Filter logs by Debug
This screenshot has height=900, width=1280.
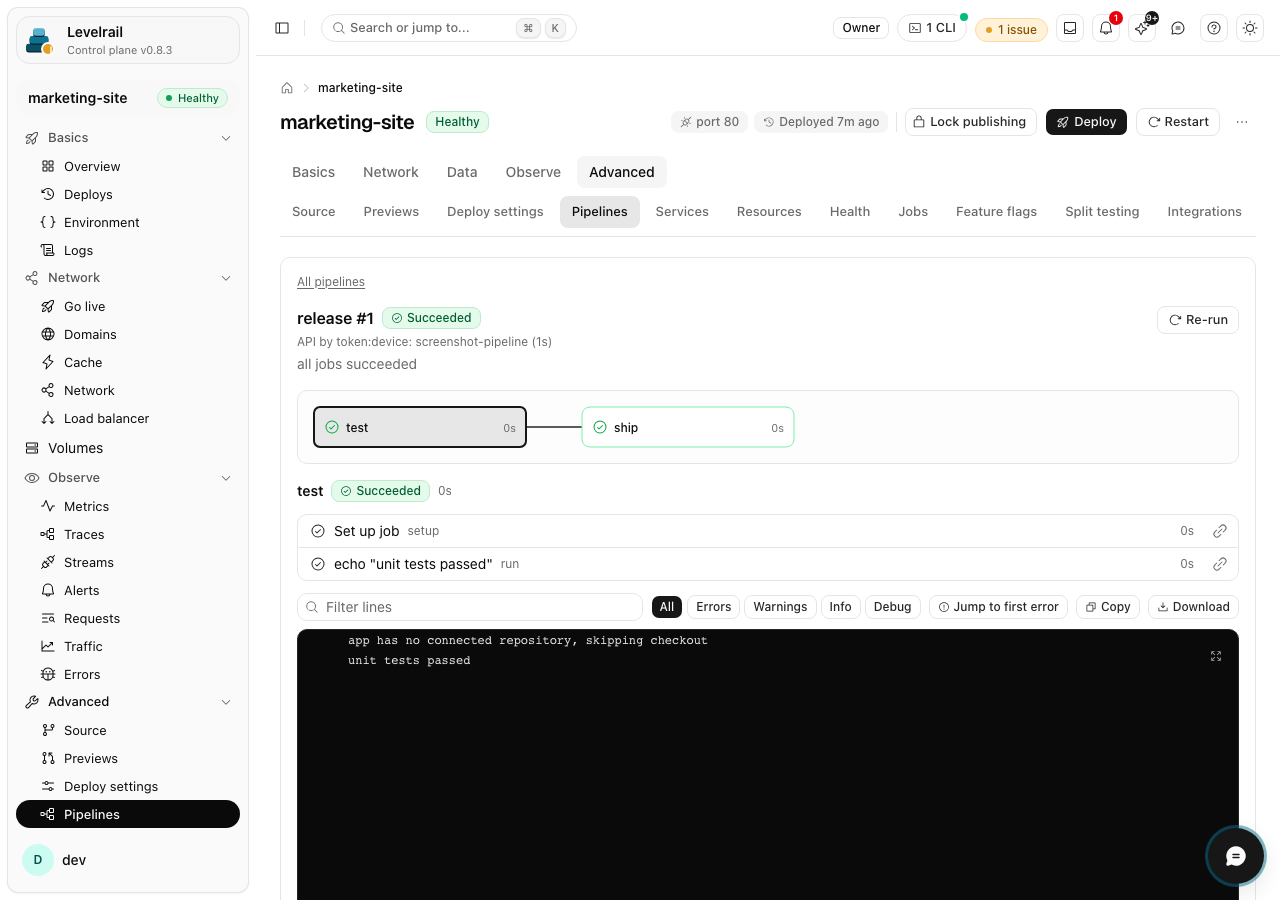[893, 607]
